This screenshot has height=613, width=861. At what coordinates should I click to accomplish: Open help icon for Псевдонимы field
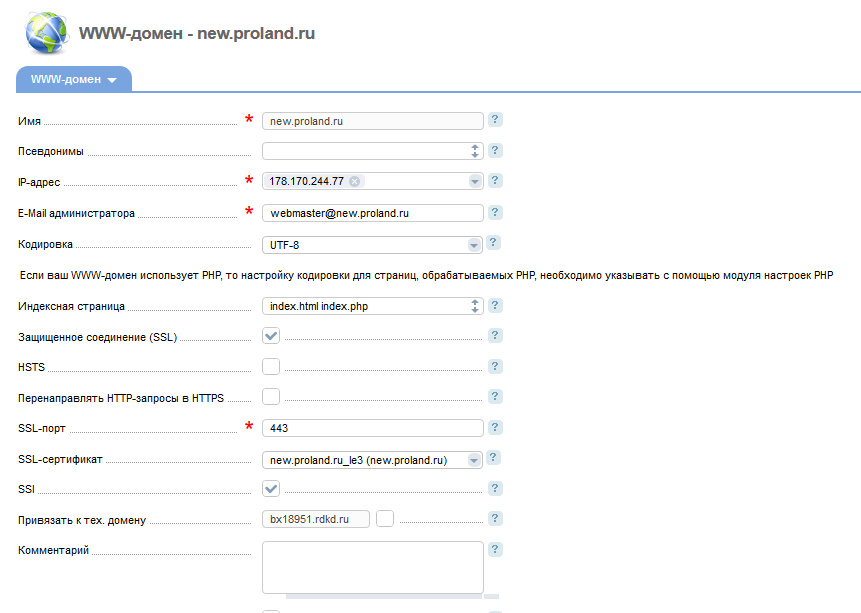pos(495,151)
